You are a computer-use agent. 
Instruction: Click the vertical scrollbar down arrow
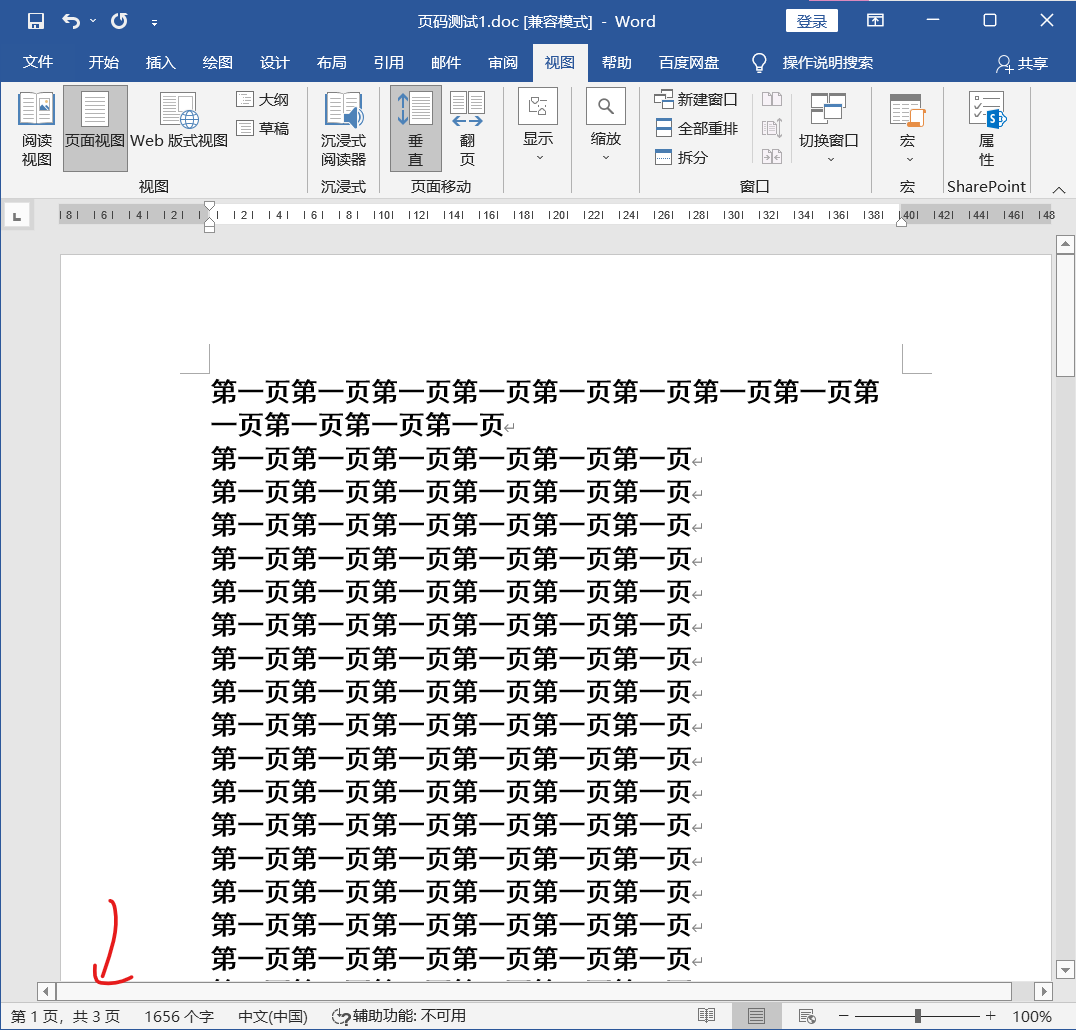pyautogui.click(x=1065, y=970)
